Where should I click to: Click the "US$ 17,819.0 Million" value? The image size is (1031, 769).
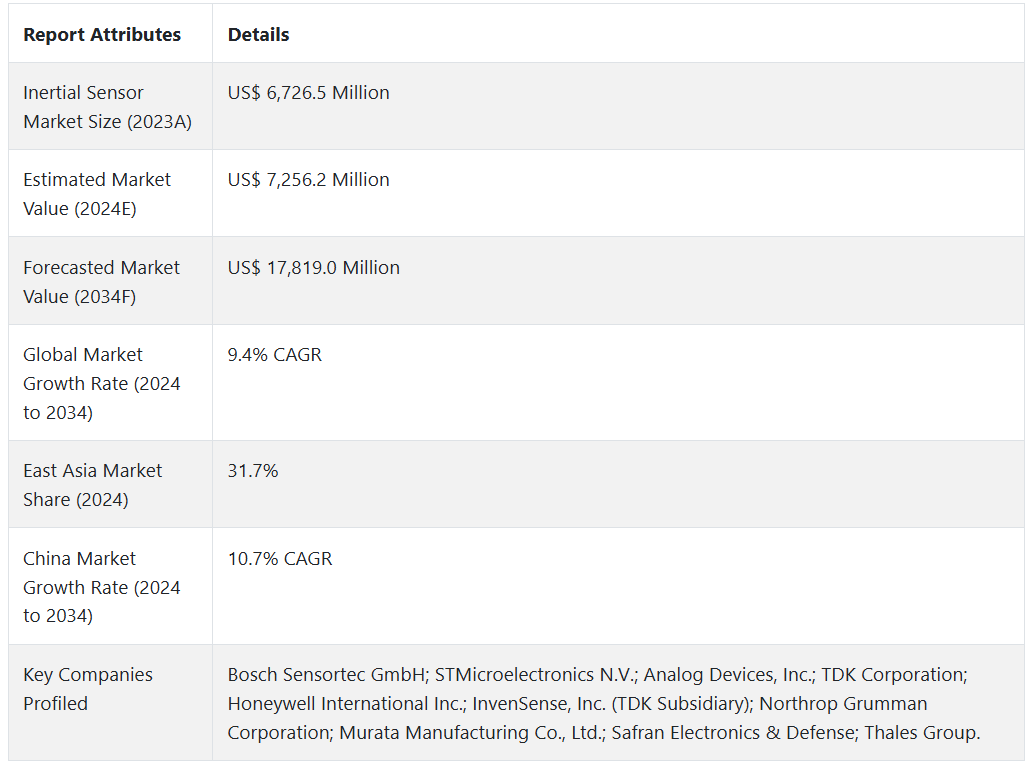[x=313, y=268]
